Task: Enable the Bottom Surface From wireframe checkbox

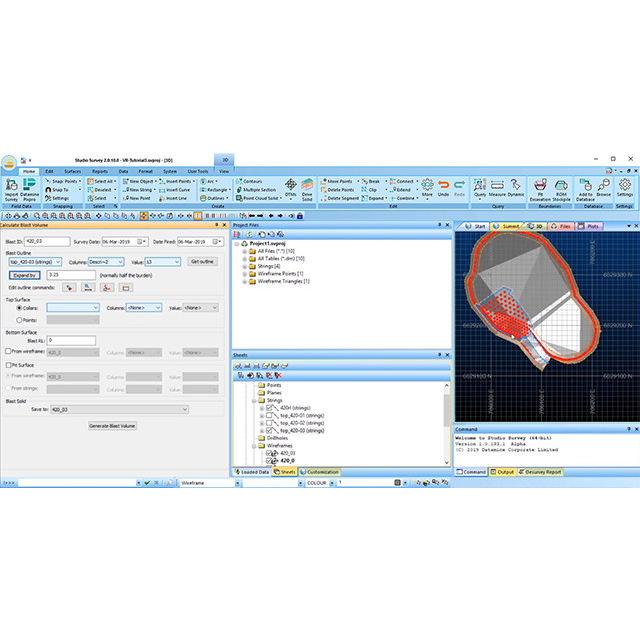Action: tap(8, 352)
